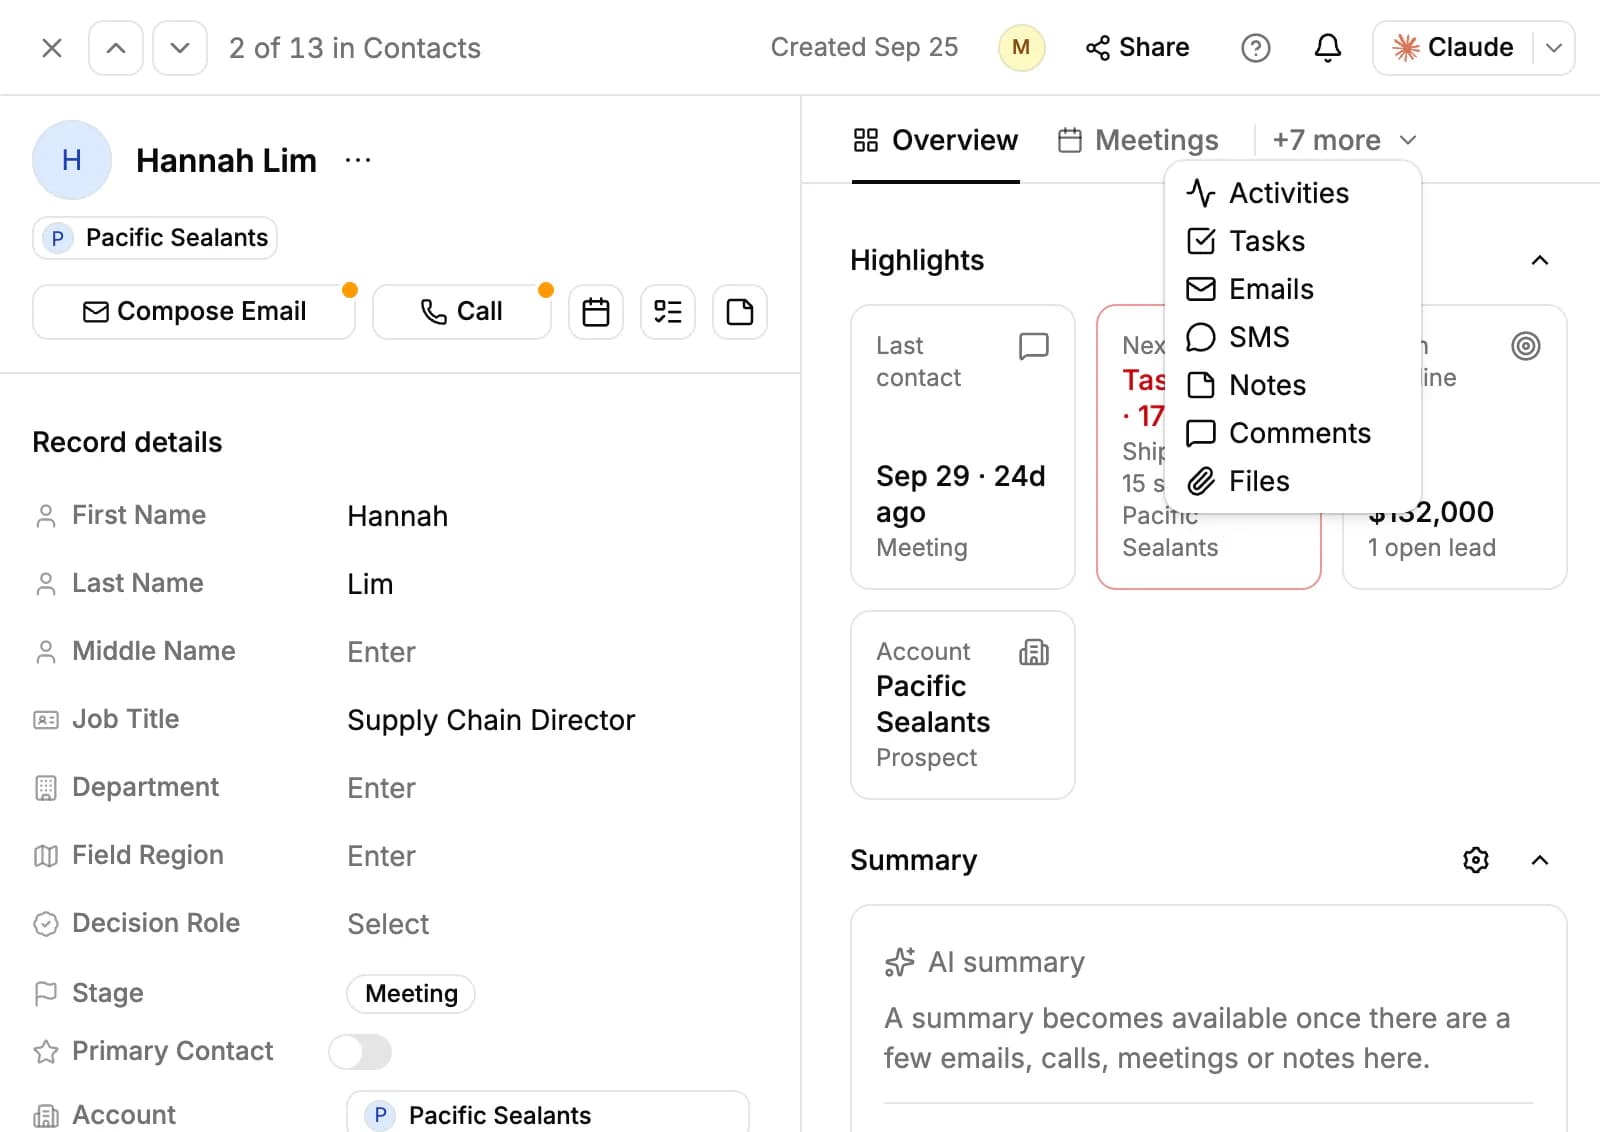The width and height of the screenshot is (1600, 1132).
Task: Collapse the Summary section
Action: (x=1540, y=860)
